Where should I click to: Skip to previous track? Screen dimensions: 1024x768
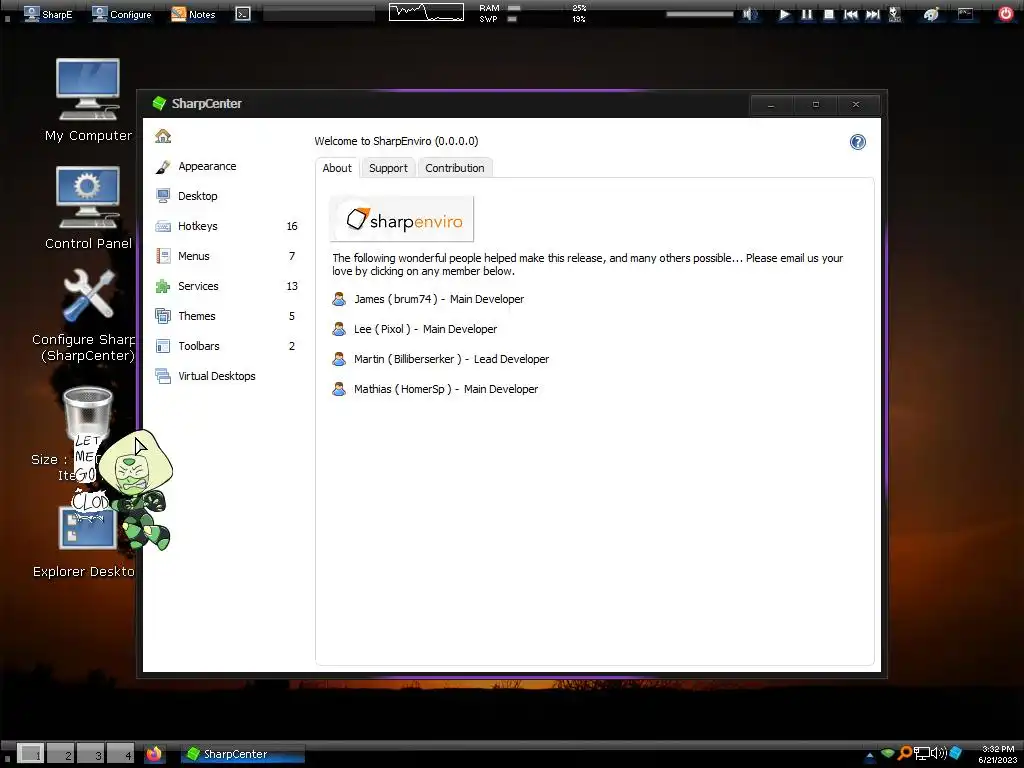click(x=850, y=14)
